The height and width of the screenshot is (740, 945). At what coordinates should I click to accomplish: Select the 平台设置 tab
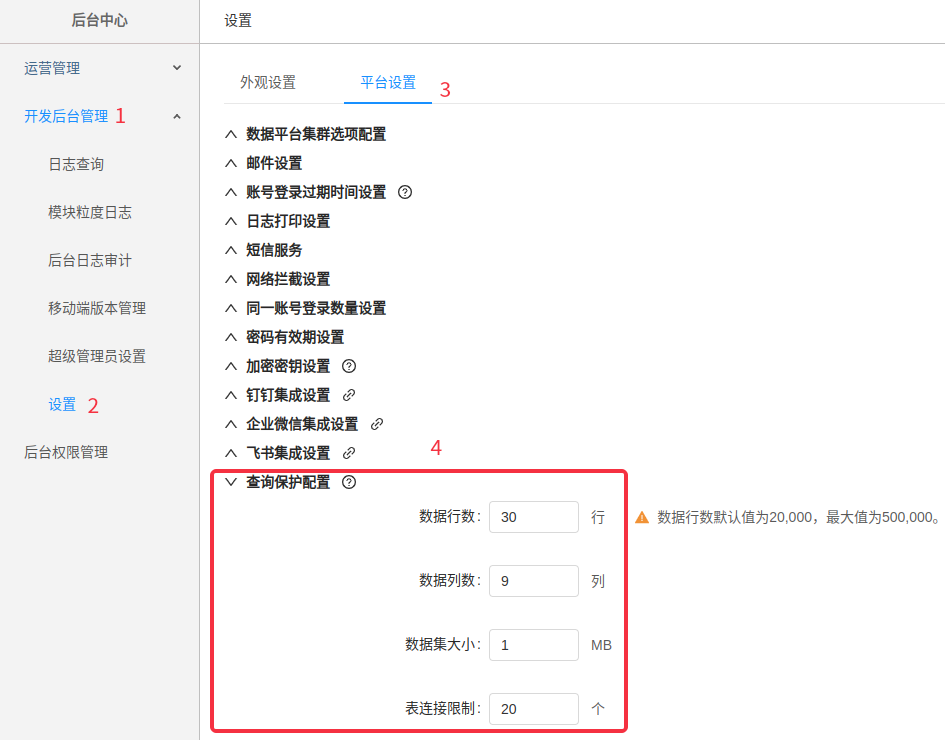click(388, 83)
